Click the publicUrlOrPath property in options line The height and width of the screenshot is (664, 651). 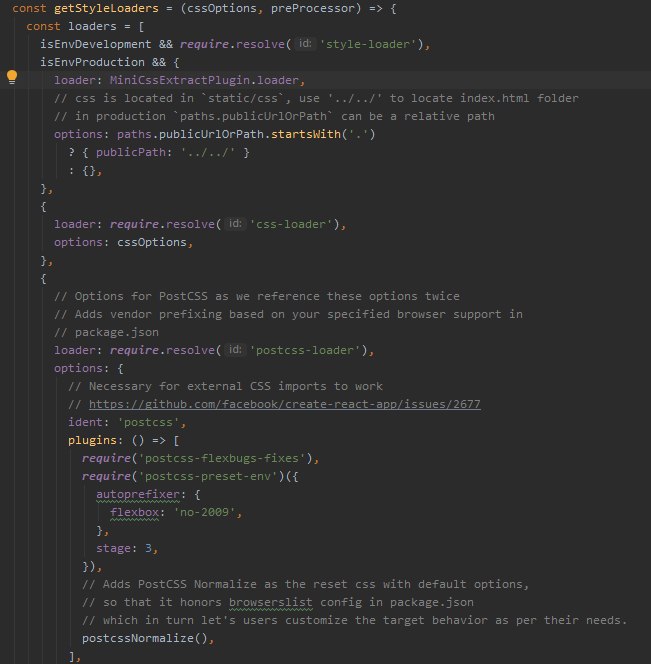pos(211,134)
